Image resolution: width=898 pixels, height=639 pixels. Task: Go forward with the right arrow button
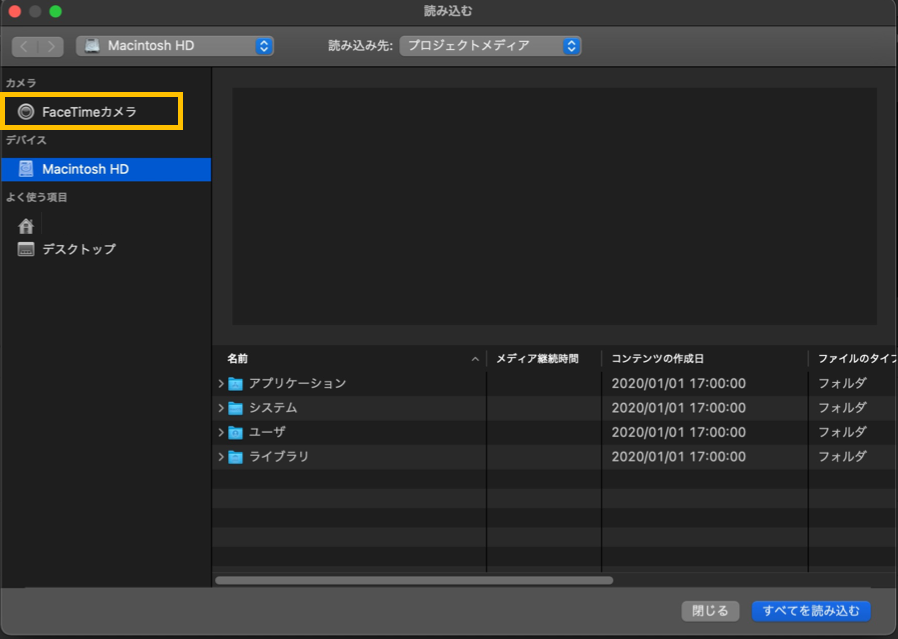tap(50, 46)
